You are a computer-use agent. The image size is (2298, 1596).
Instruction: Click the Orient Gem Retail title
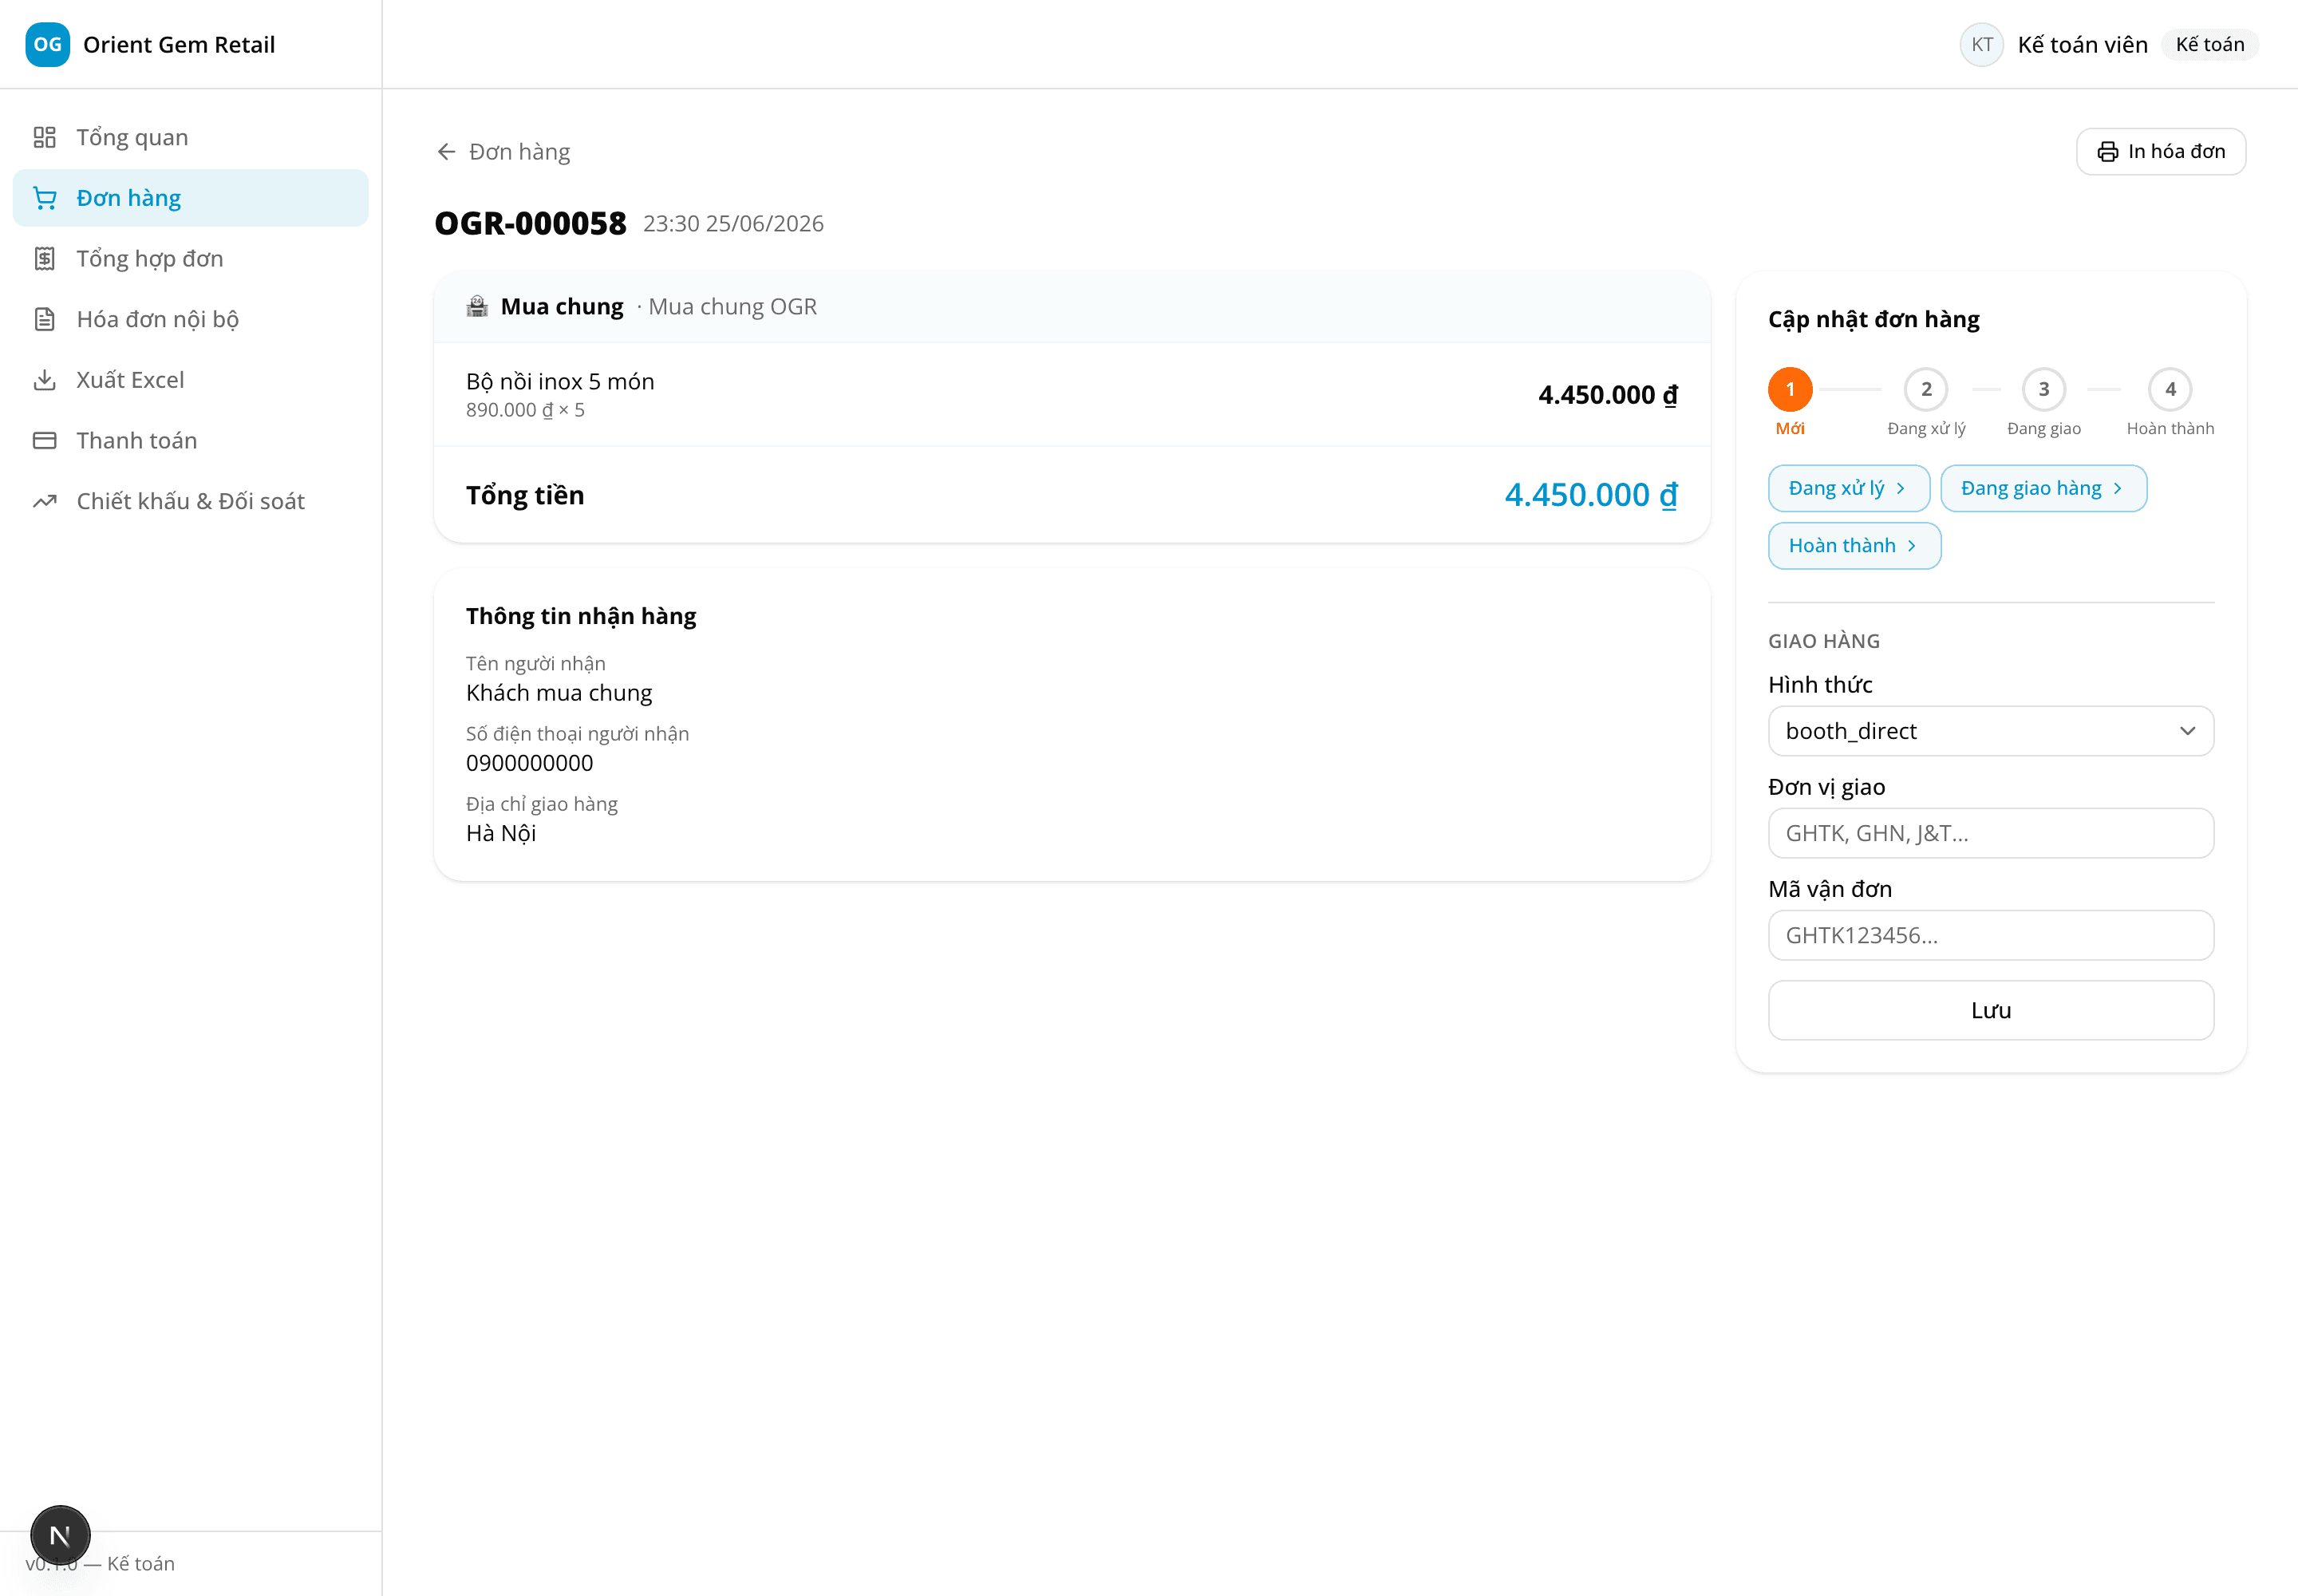(179, 44)
